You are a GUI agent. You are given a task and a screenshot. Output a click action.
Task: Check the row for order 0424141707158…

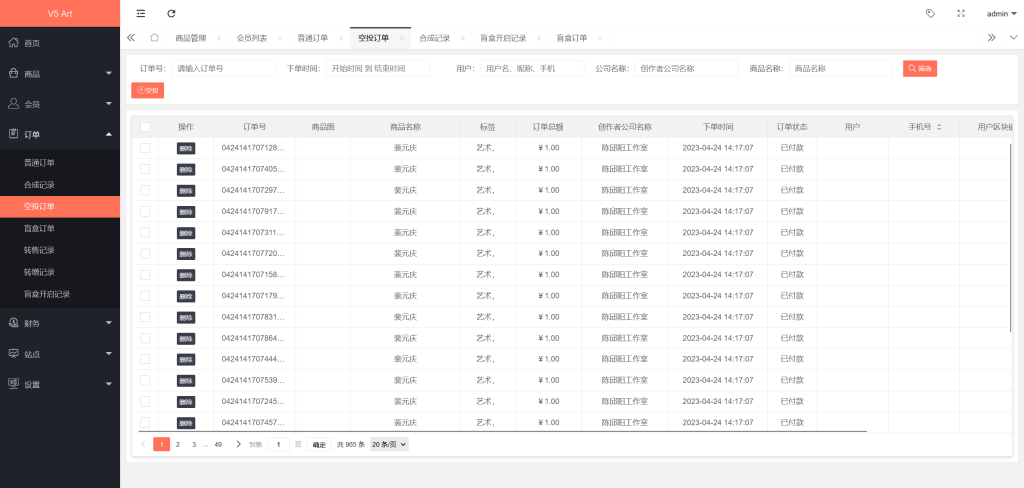click(x=145, y=274)
